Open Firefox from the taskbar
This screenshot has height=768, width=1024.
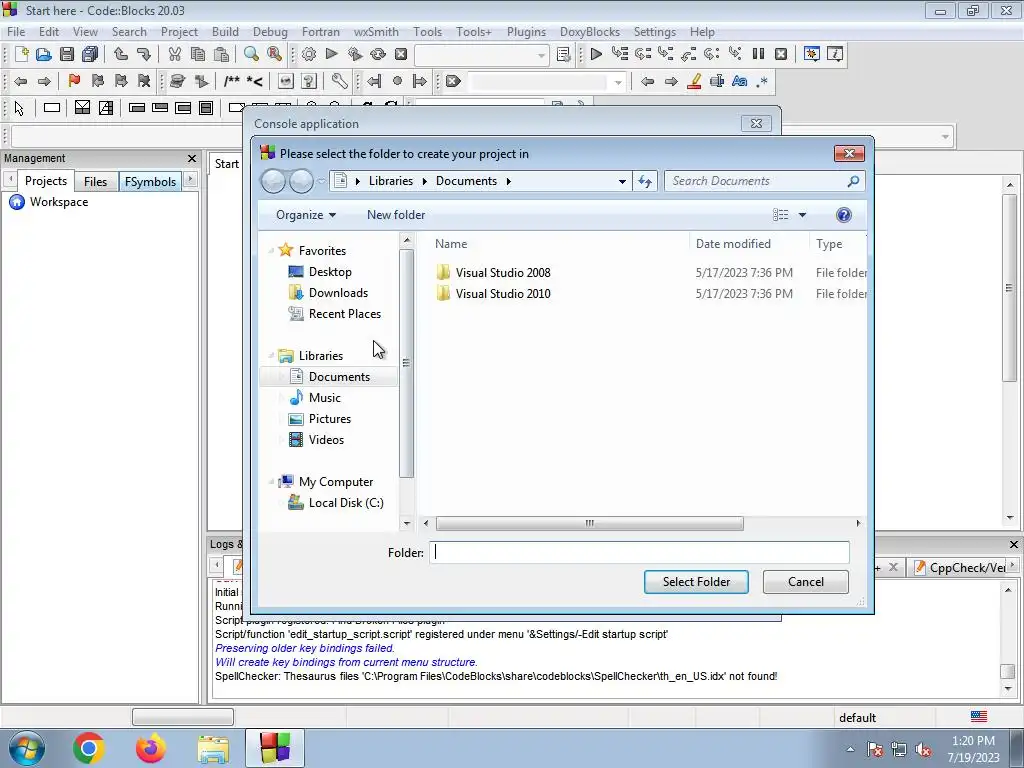pos(151,748)
